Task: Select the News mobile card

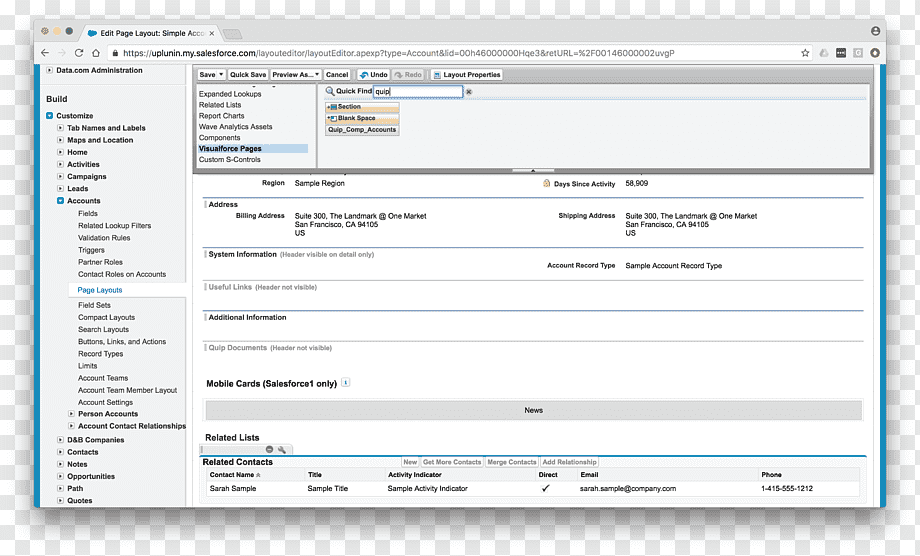Action: pos(533,410)
